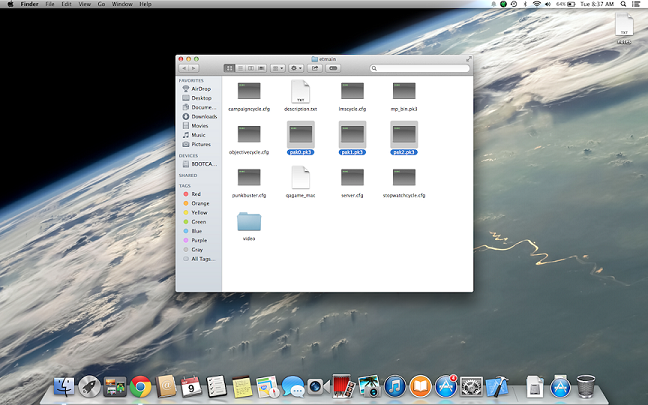This screenshot has width=648, height=405.
Task: Open the Trash in the Dock
Action: (x=586, y=387)
